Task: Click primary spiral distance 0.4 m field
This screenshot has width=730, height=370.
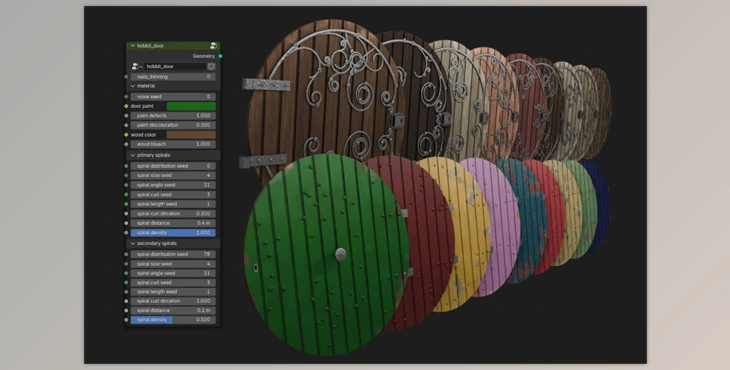Action: (x=173, y=223)
